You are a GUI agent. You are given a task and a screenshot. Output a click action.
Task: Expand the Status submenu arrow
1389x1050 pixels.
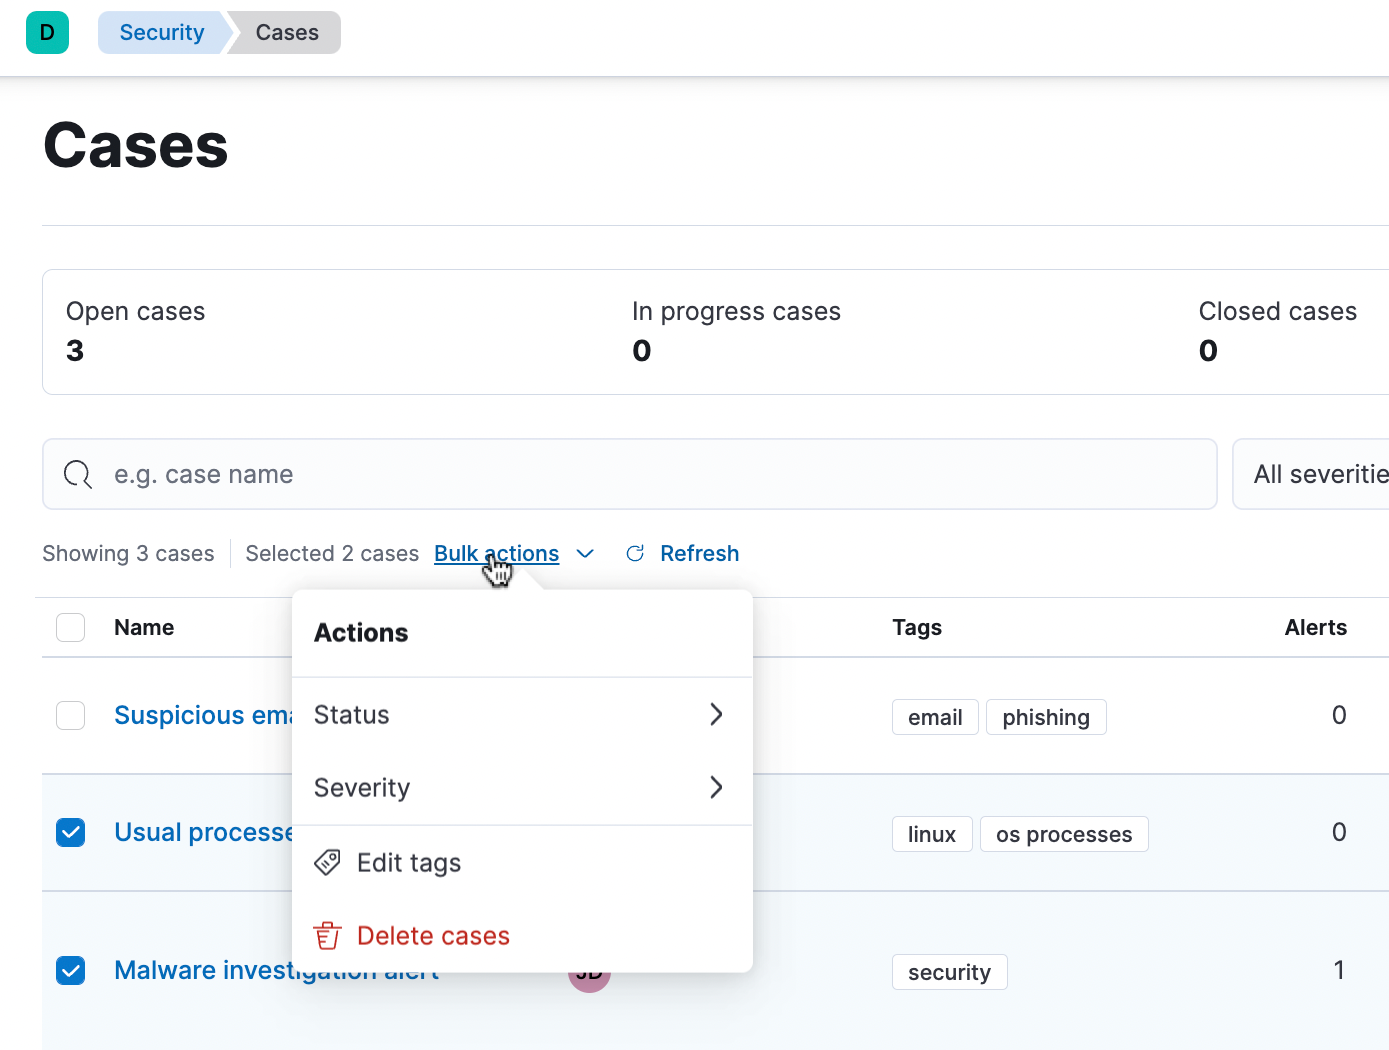716,714
